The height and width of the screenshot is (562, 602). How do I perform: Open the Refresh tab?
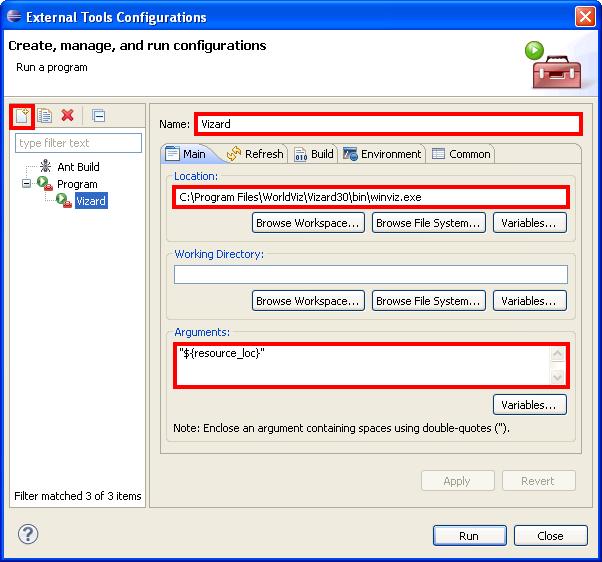click(255, 154)
